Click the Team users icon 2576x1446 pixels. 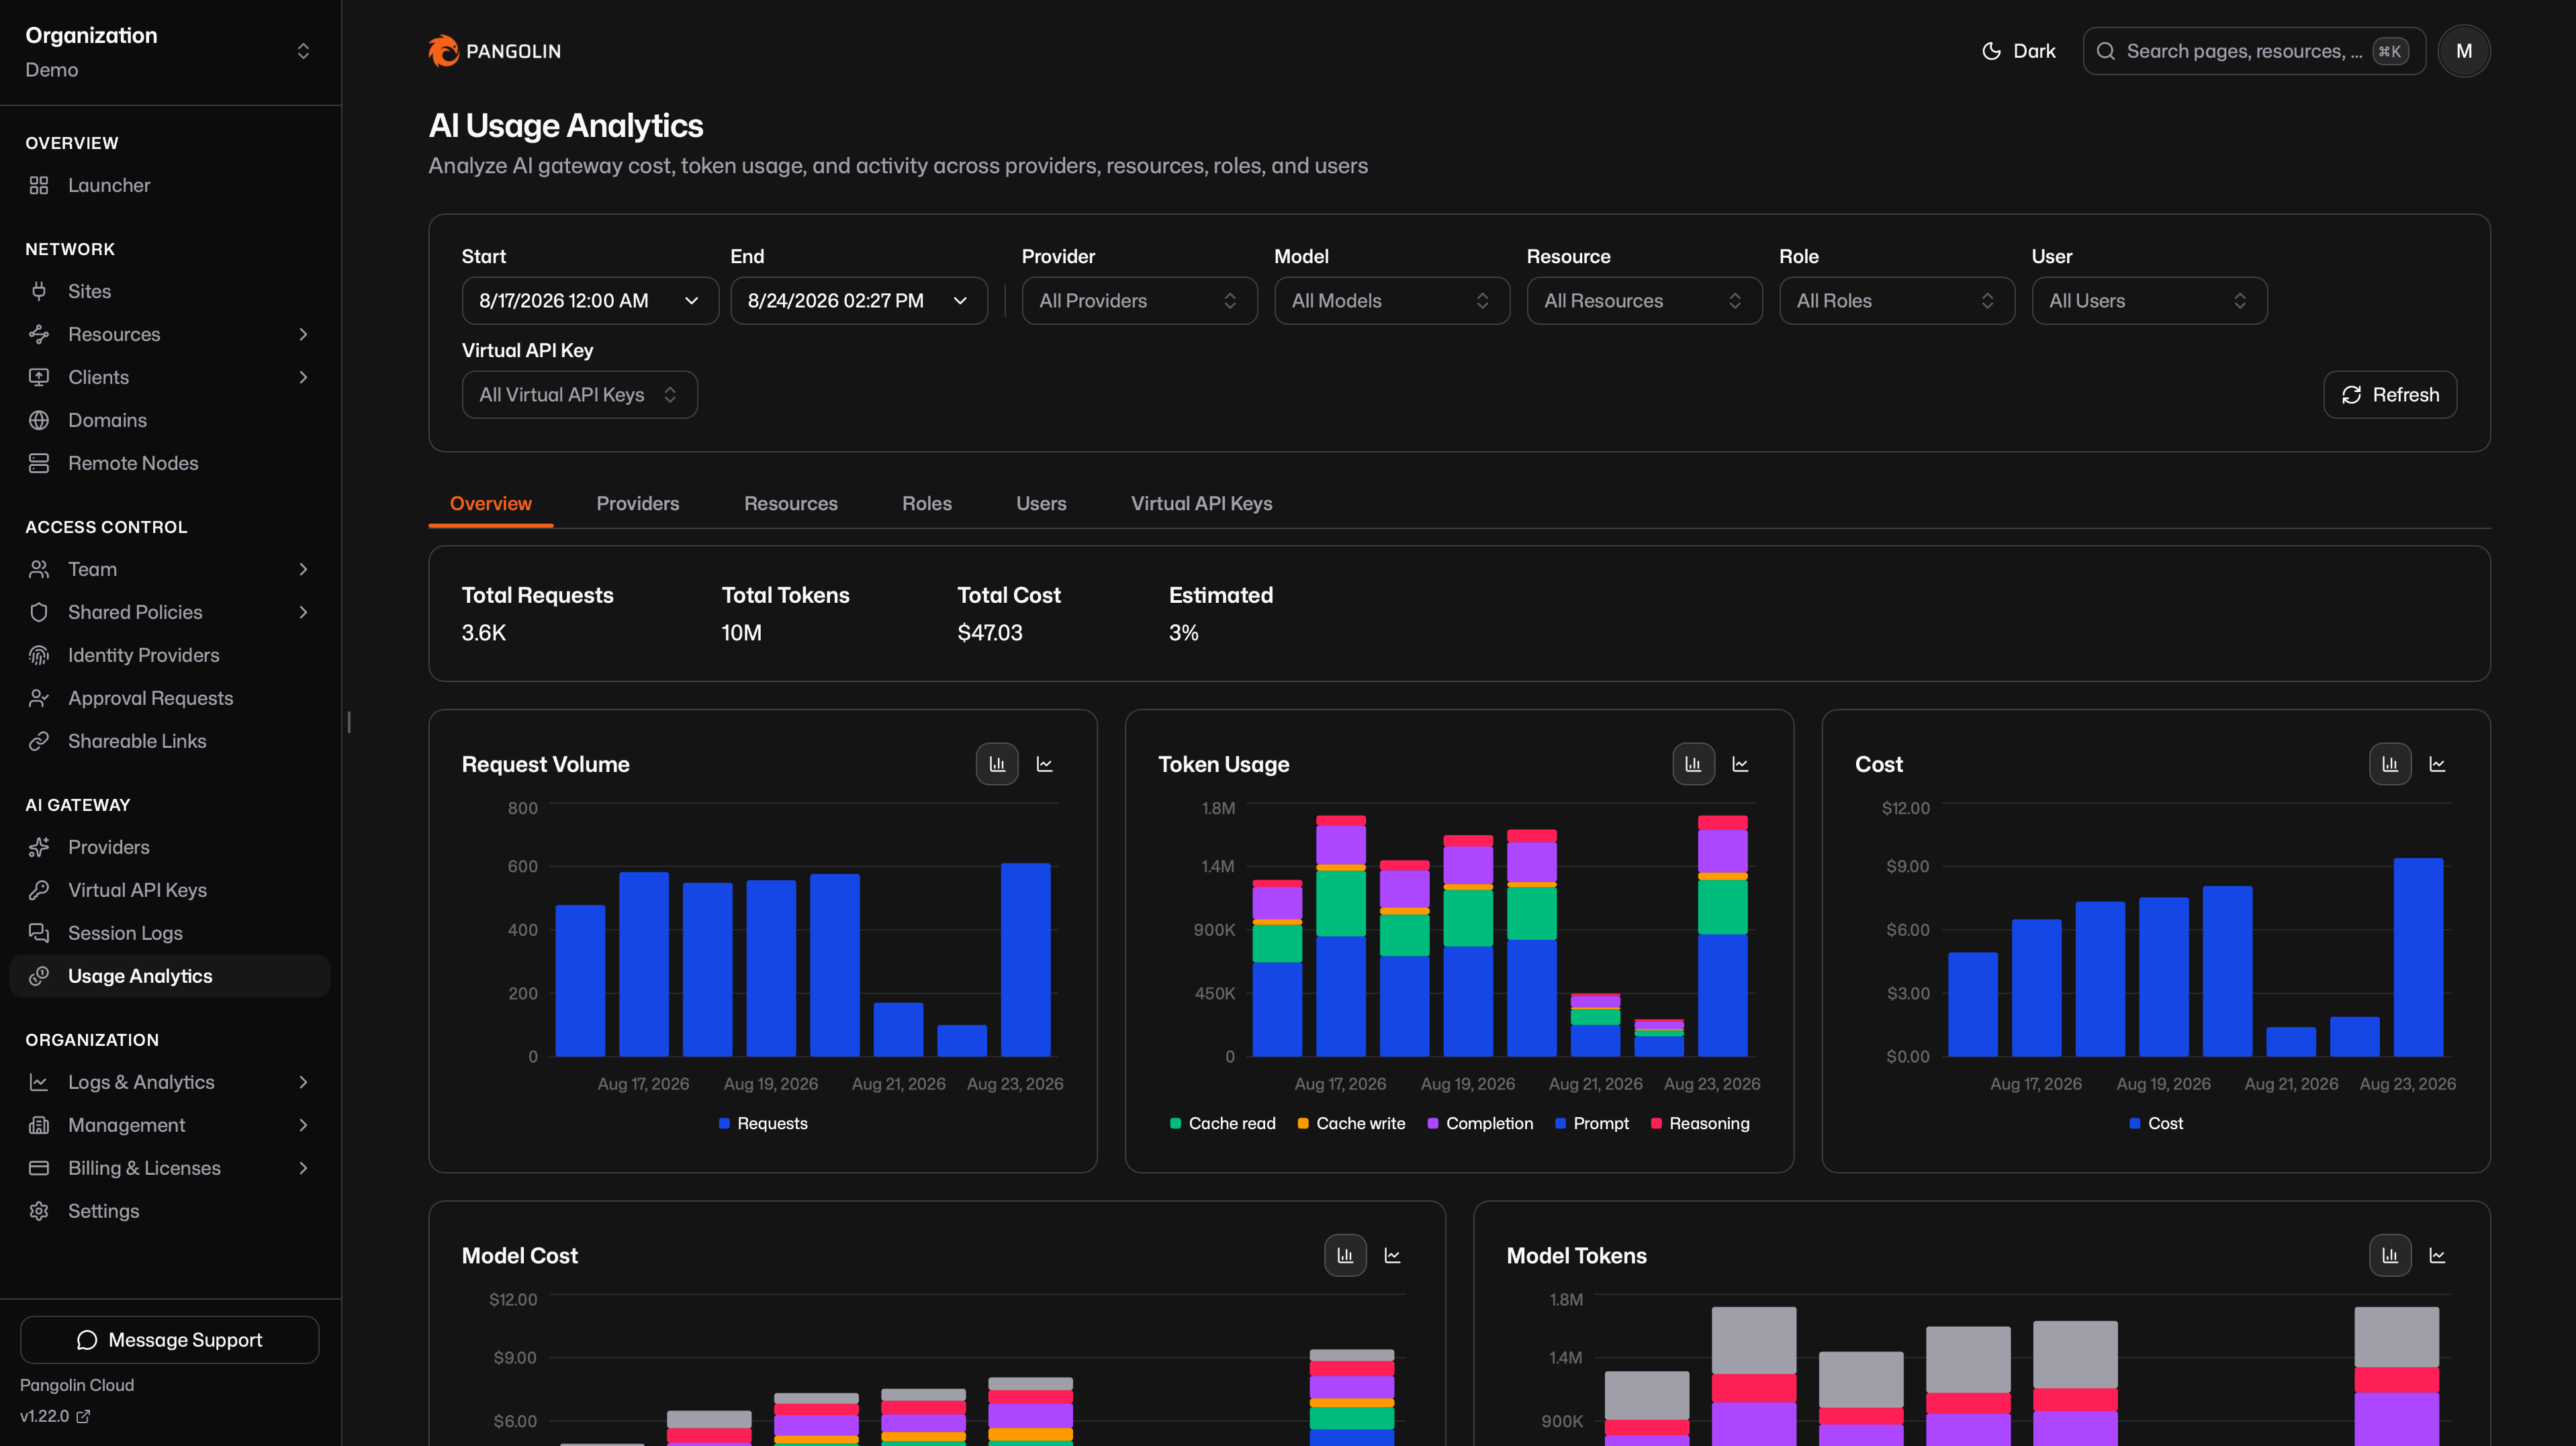[39, 569]
